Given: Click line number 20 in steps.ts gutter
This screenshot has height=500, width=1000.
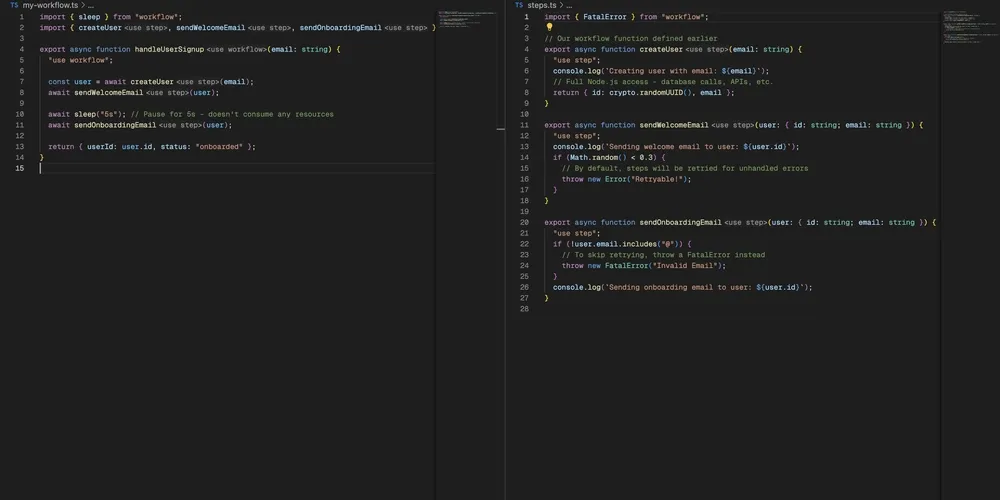Looking at the screenshot, I should click(x=524, y=222).
